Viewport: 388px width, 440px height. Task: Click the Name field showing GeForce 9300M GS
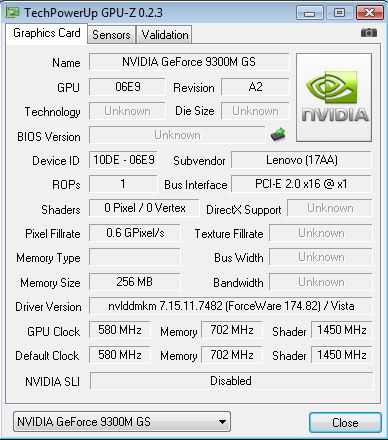click(189, 62)
